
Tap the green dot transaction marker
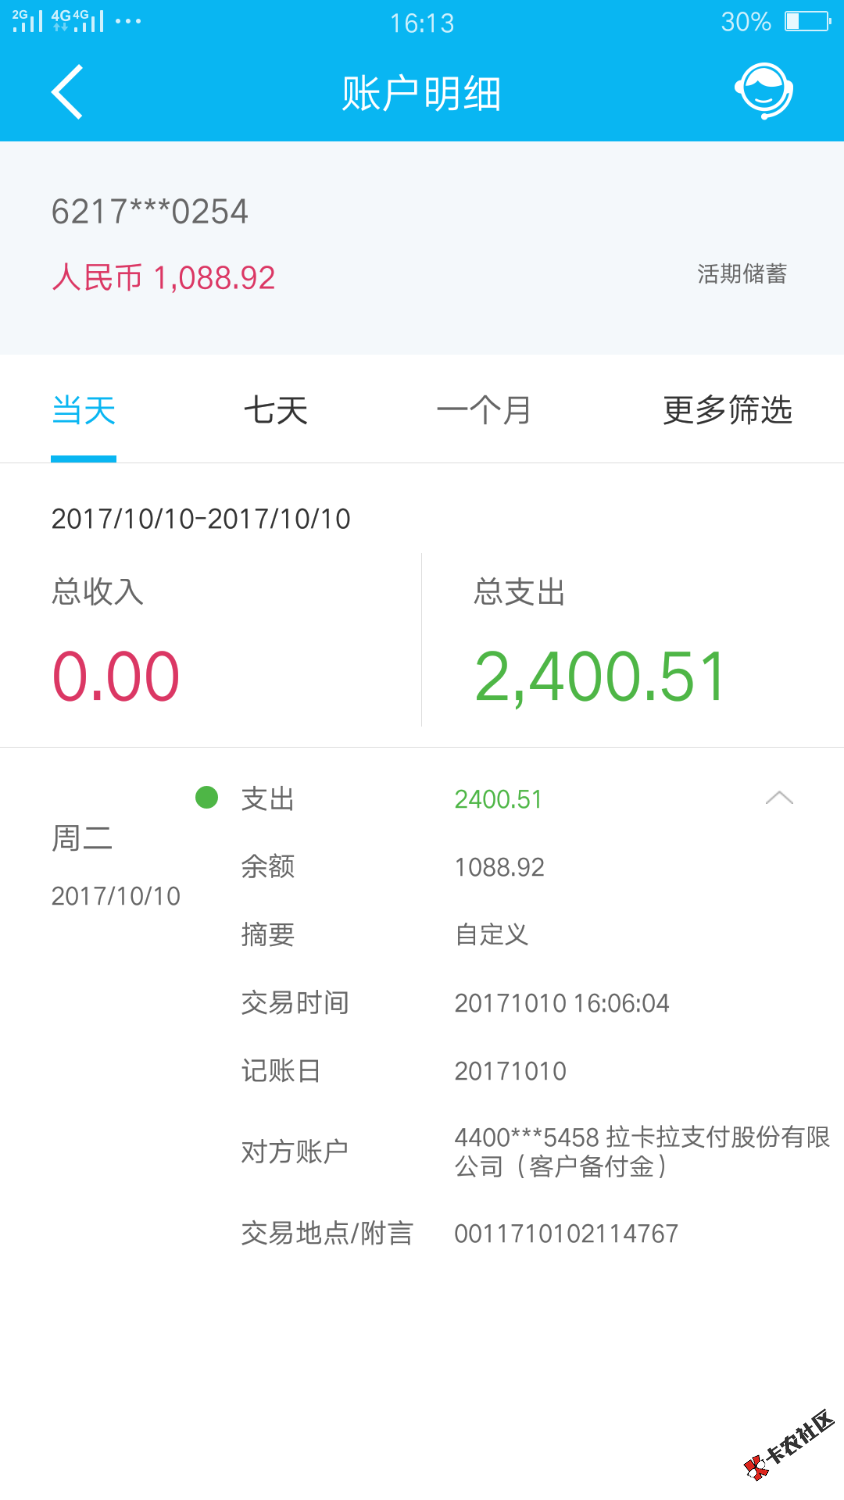click(207, 797)
